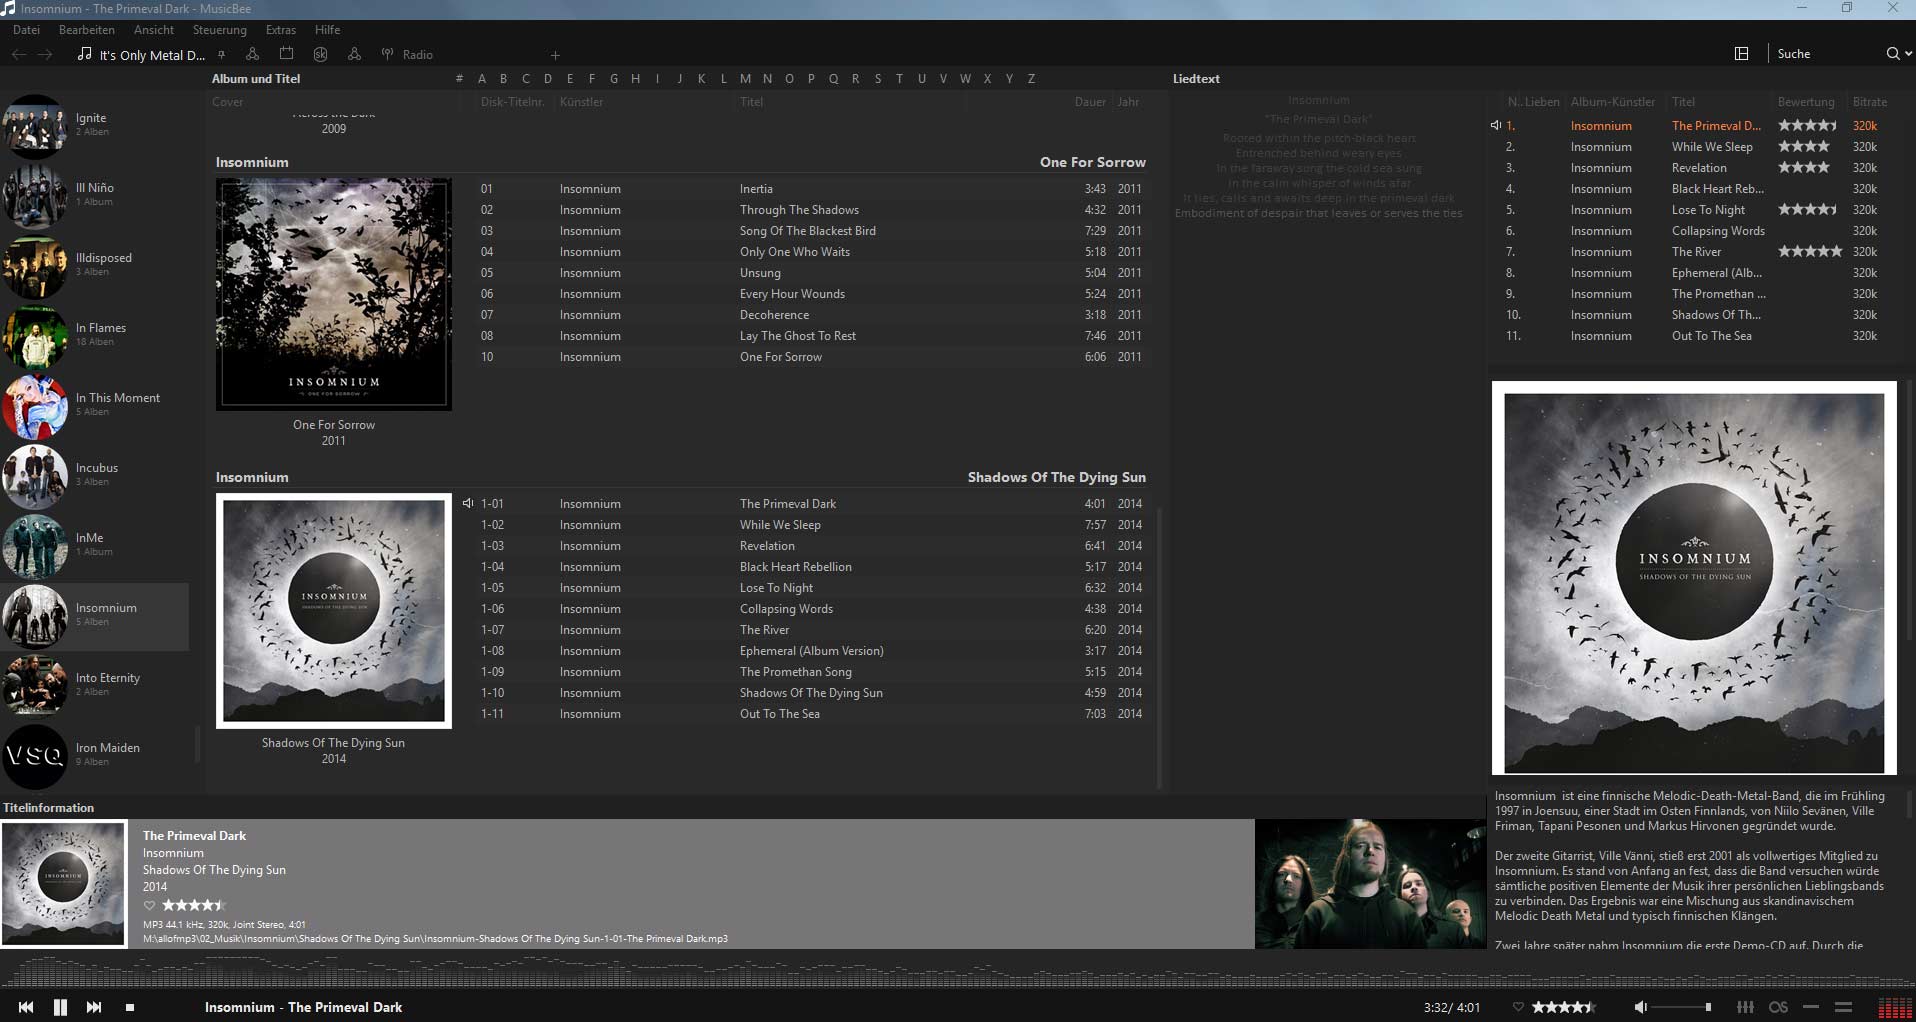Select the In Flames artist

tap(95, 335)
